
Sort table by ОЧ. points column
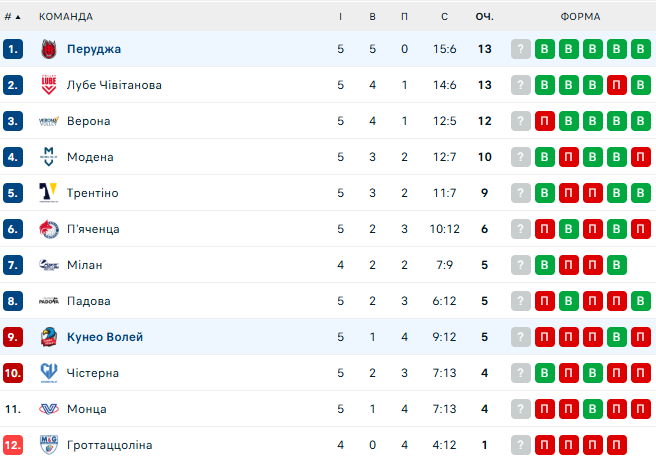click(x=485, y=17)
